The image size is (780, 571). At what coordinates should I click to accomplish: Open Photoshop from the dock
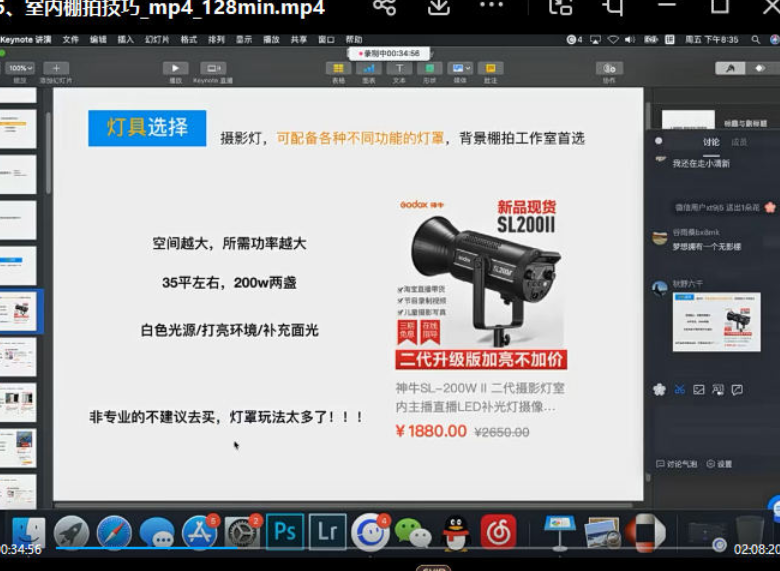pyautogui.click(x=284, y=530)
